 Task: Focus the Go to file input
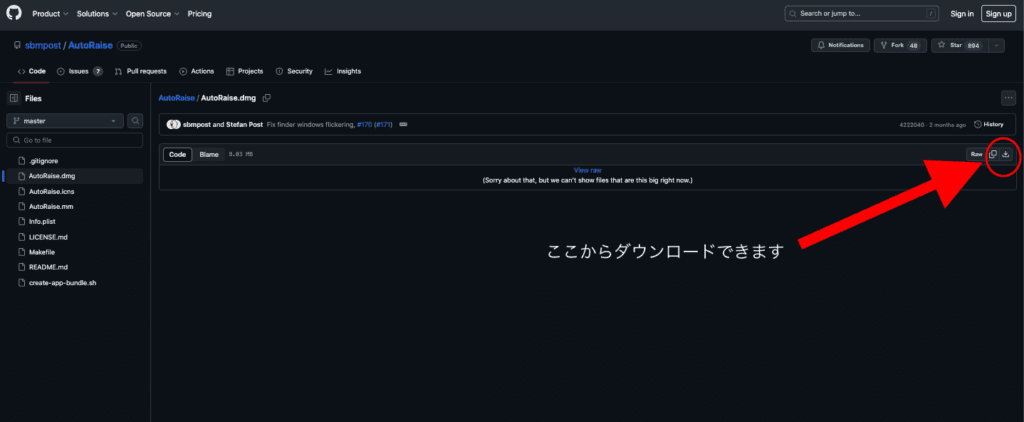coord(74,140)
